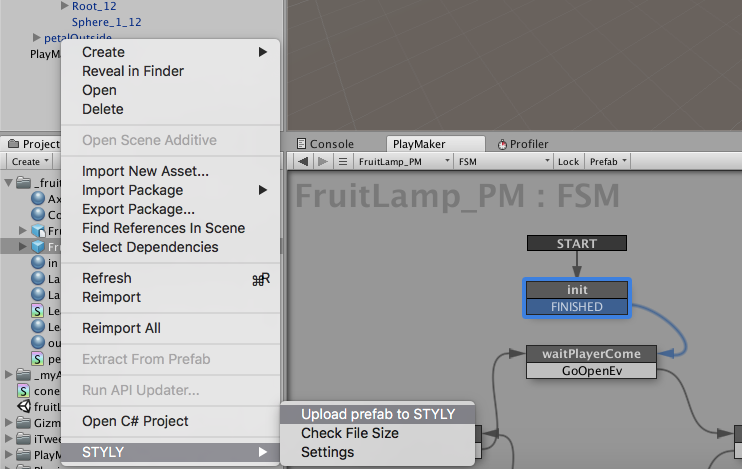742x469 pixels.
Task: Open the Prefab dropdown in PlayMaker toolbar
Action: (x=608, y=161)
